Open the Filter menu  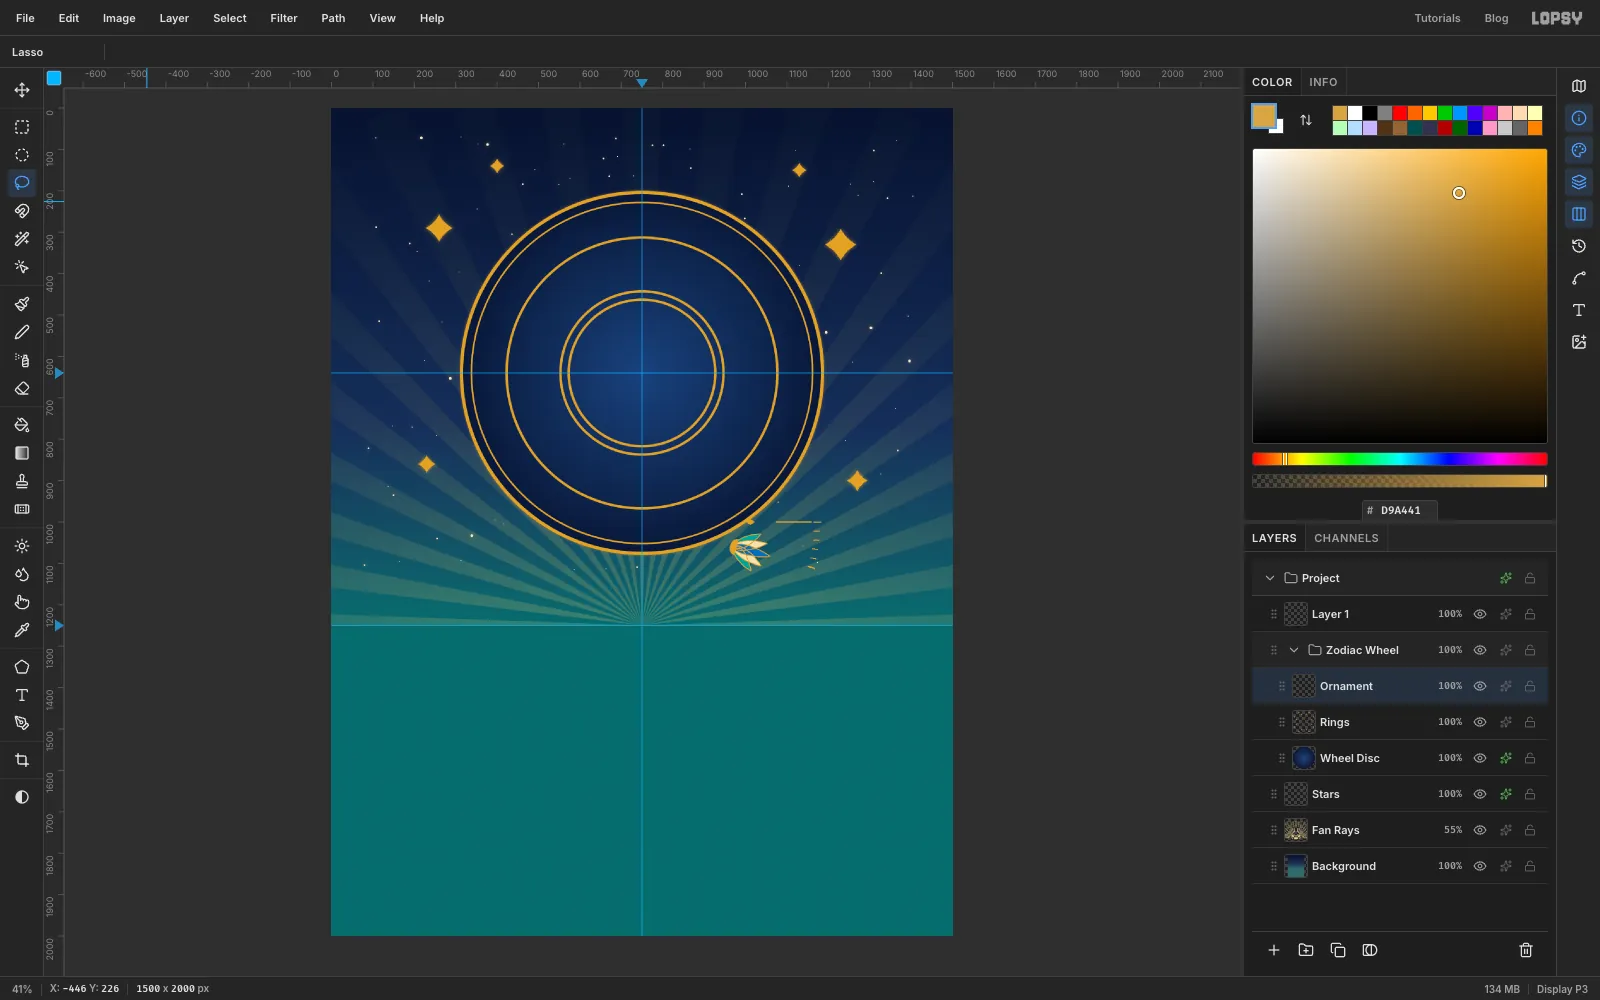pyautogui.click(x=284, y=18)
